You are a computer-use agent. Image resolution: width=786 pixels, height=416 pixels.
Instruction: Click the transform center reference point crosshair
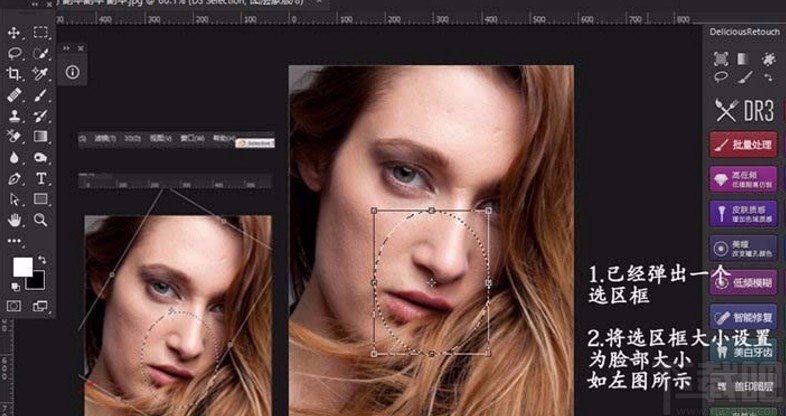tap(431, 283)
